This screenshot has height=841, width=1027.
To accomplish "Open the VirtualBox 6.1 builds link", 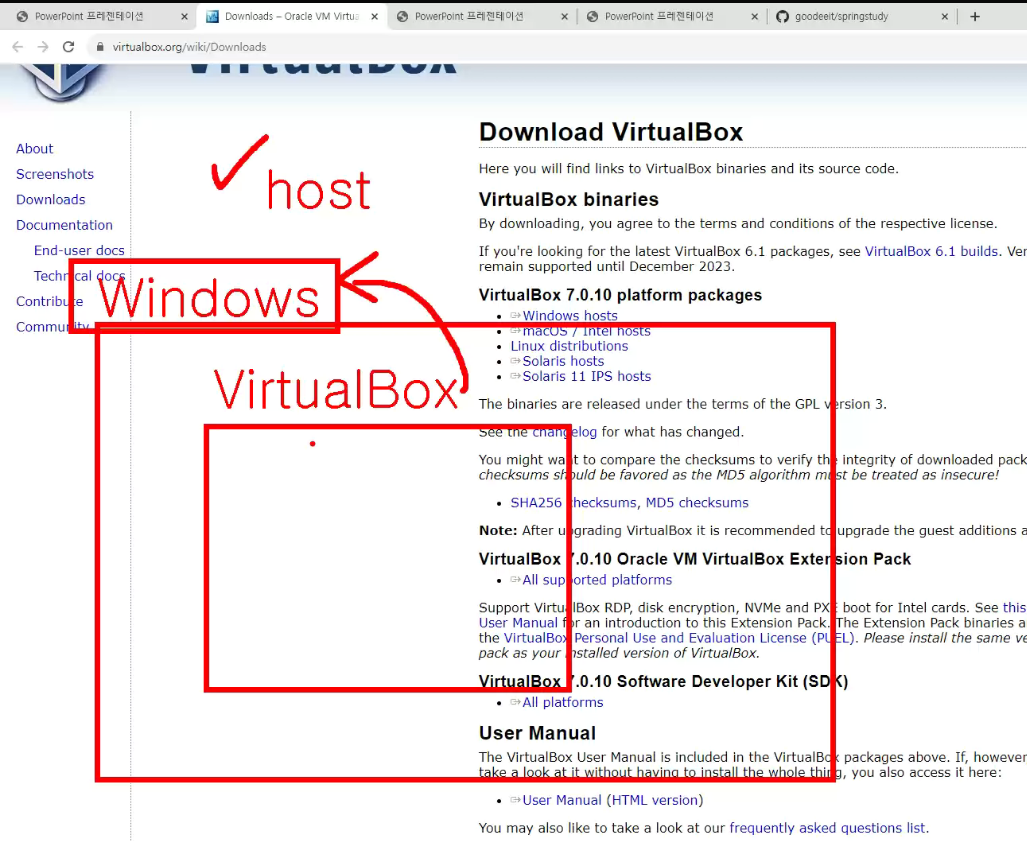I will point(931,252).
